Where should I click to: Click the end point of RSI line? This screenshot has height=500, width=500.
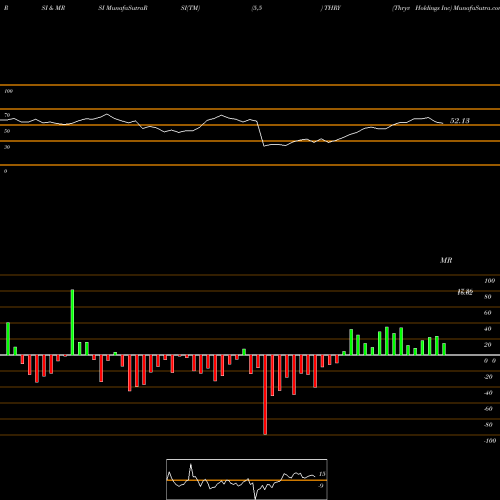pyautogui.click(x=443, y=124)
